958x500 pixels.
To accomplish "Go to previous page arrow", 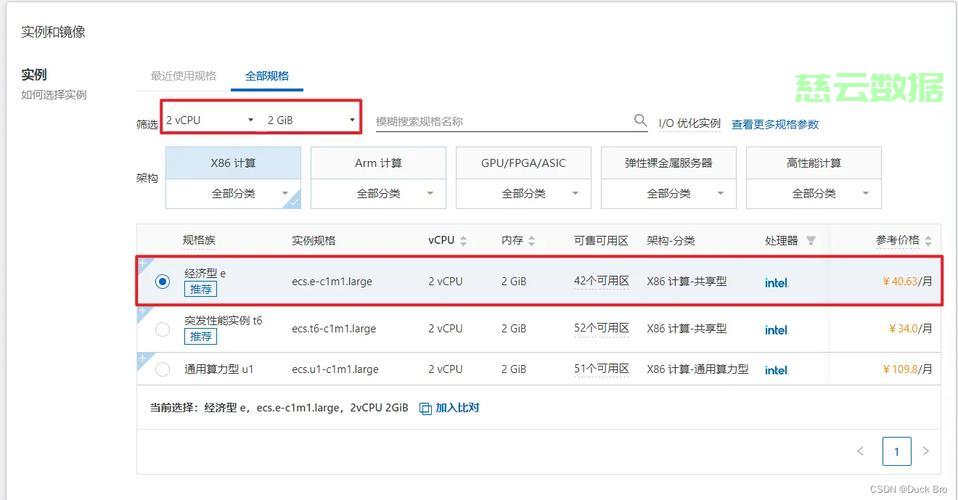I will (860, 452).
